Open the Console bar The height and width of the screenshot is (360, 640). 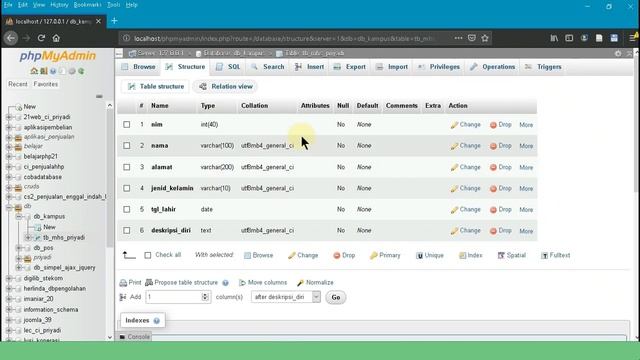135,337
